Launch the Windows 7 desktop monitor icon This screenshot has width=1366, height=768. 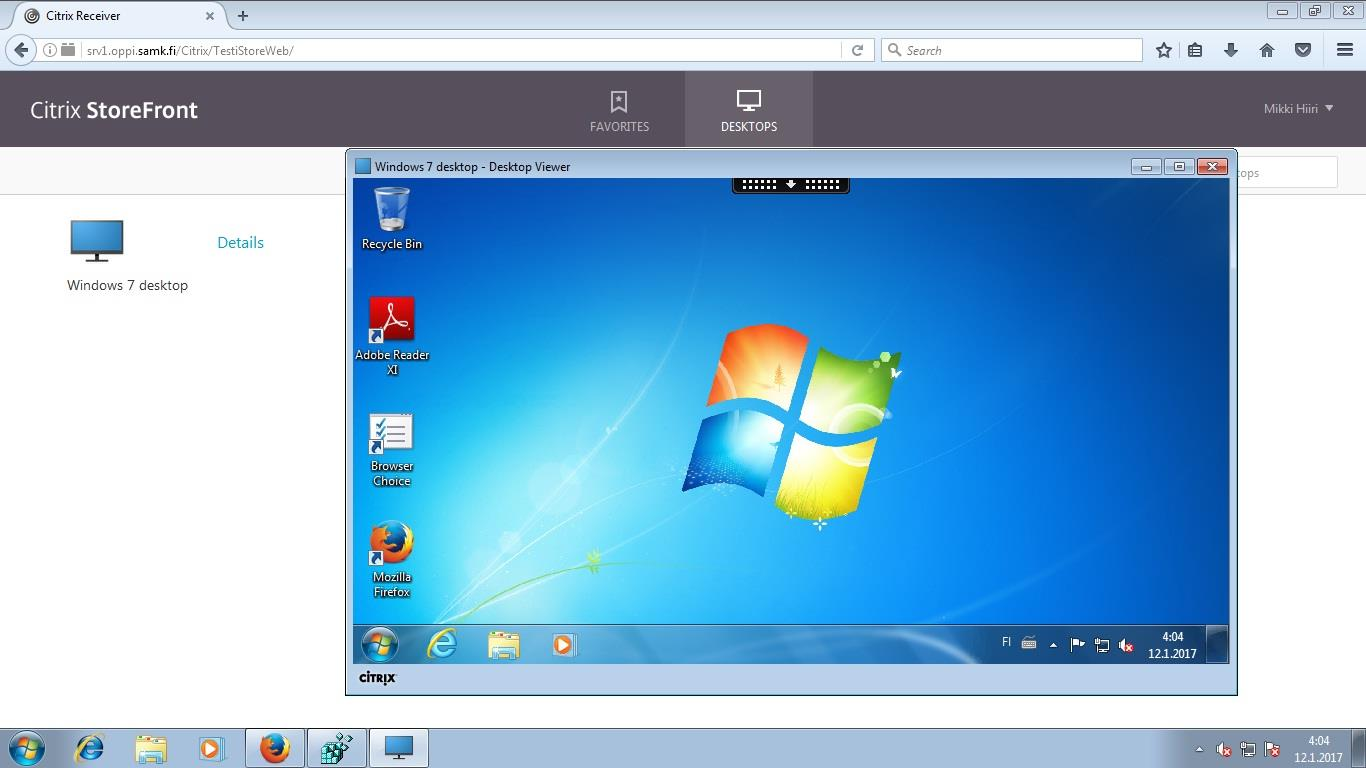[x=97, y=241]
